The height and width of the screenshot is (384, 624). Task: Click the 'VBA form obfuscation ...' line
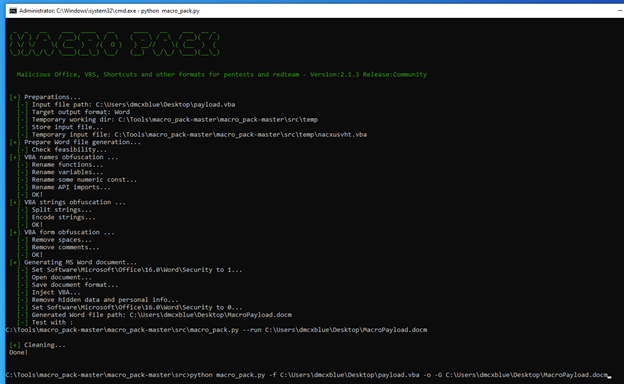62,232
